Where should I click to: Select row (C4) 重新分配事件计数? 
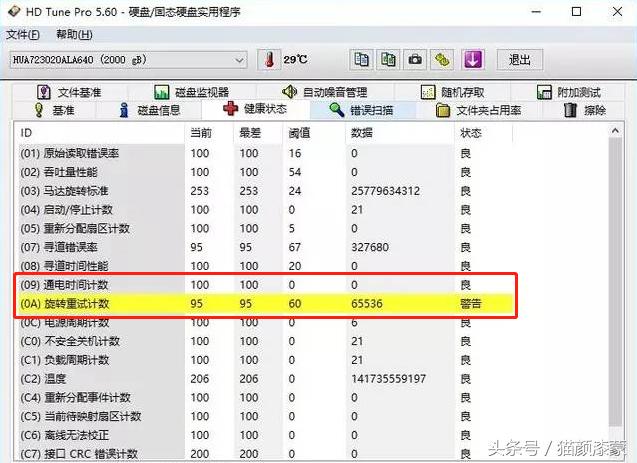(x=264, y=397)
